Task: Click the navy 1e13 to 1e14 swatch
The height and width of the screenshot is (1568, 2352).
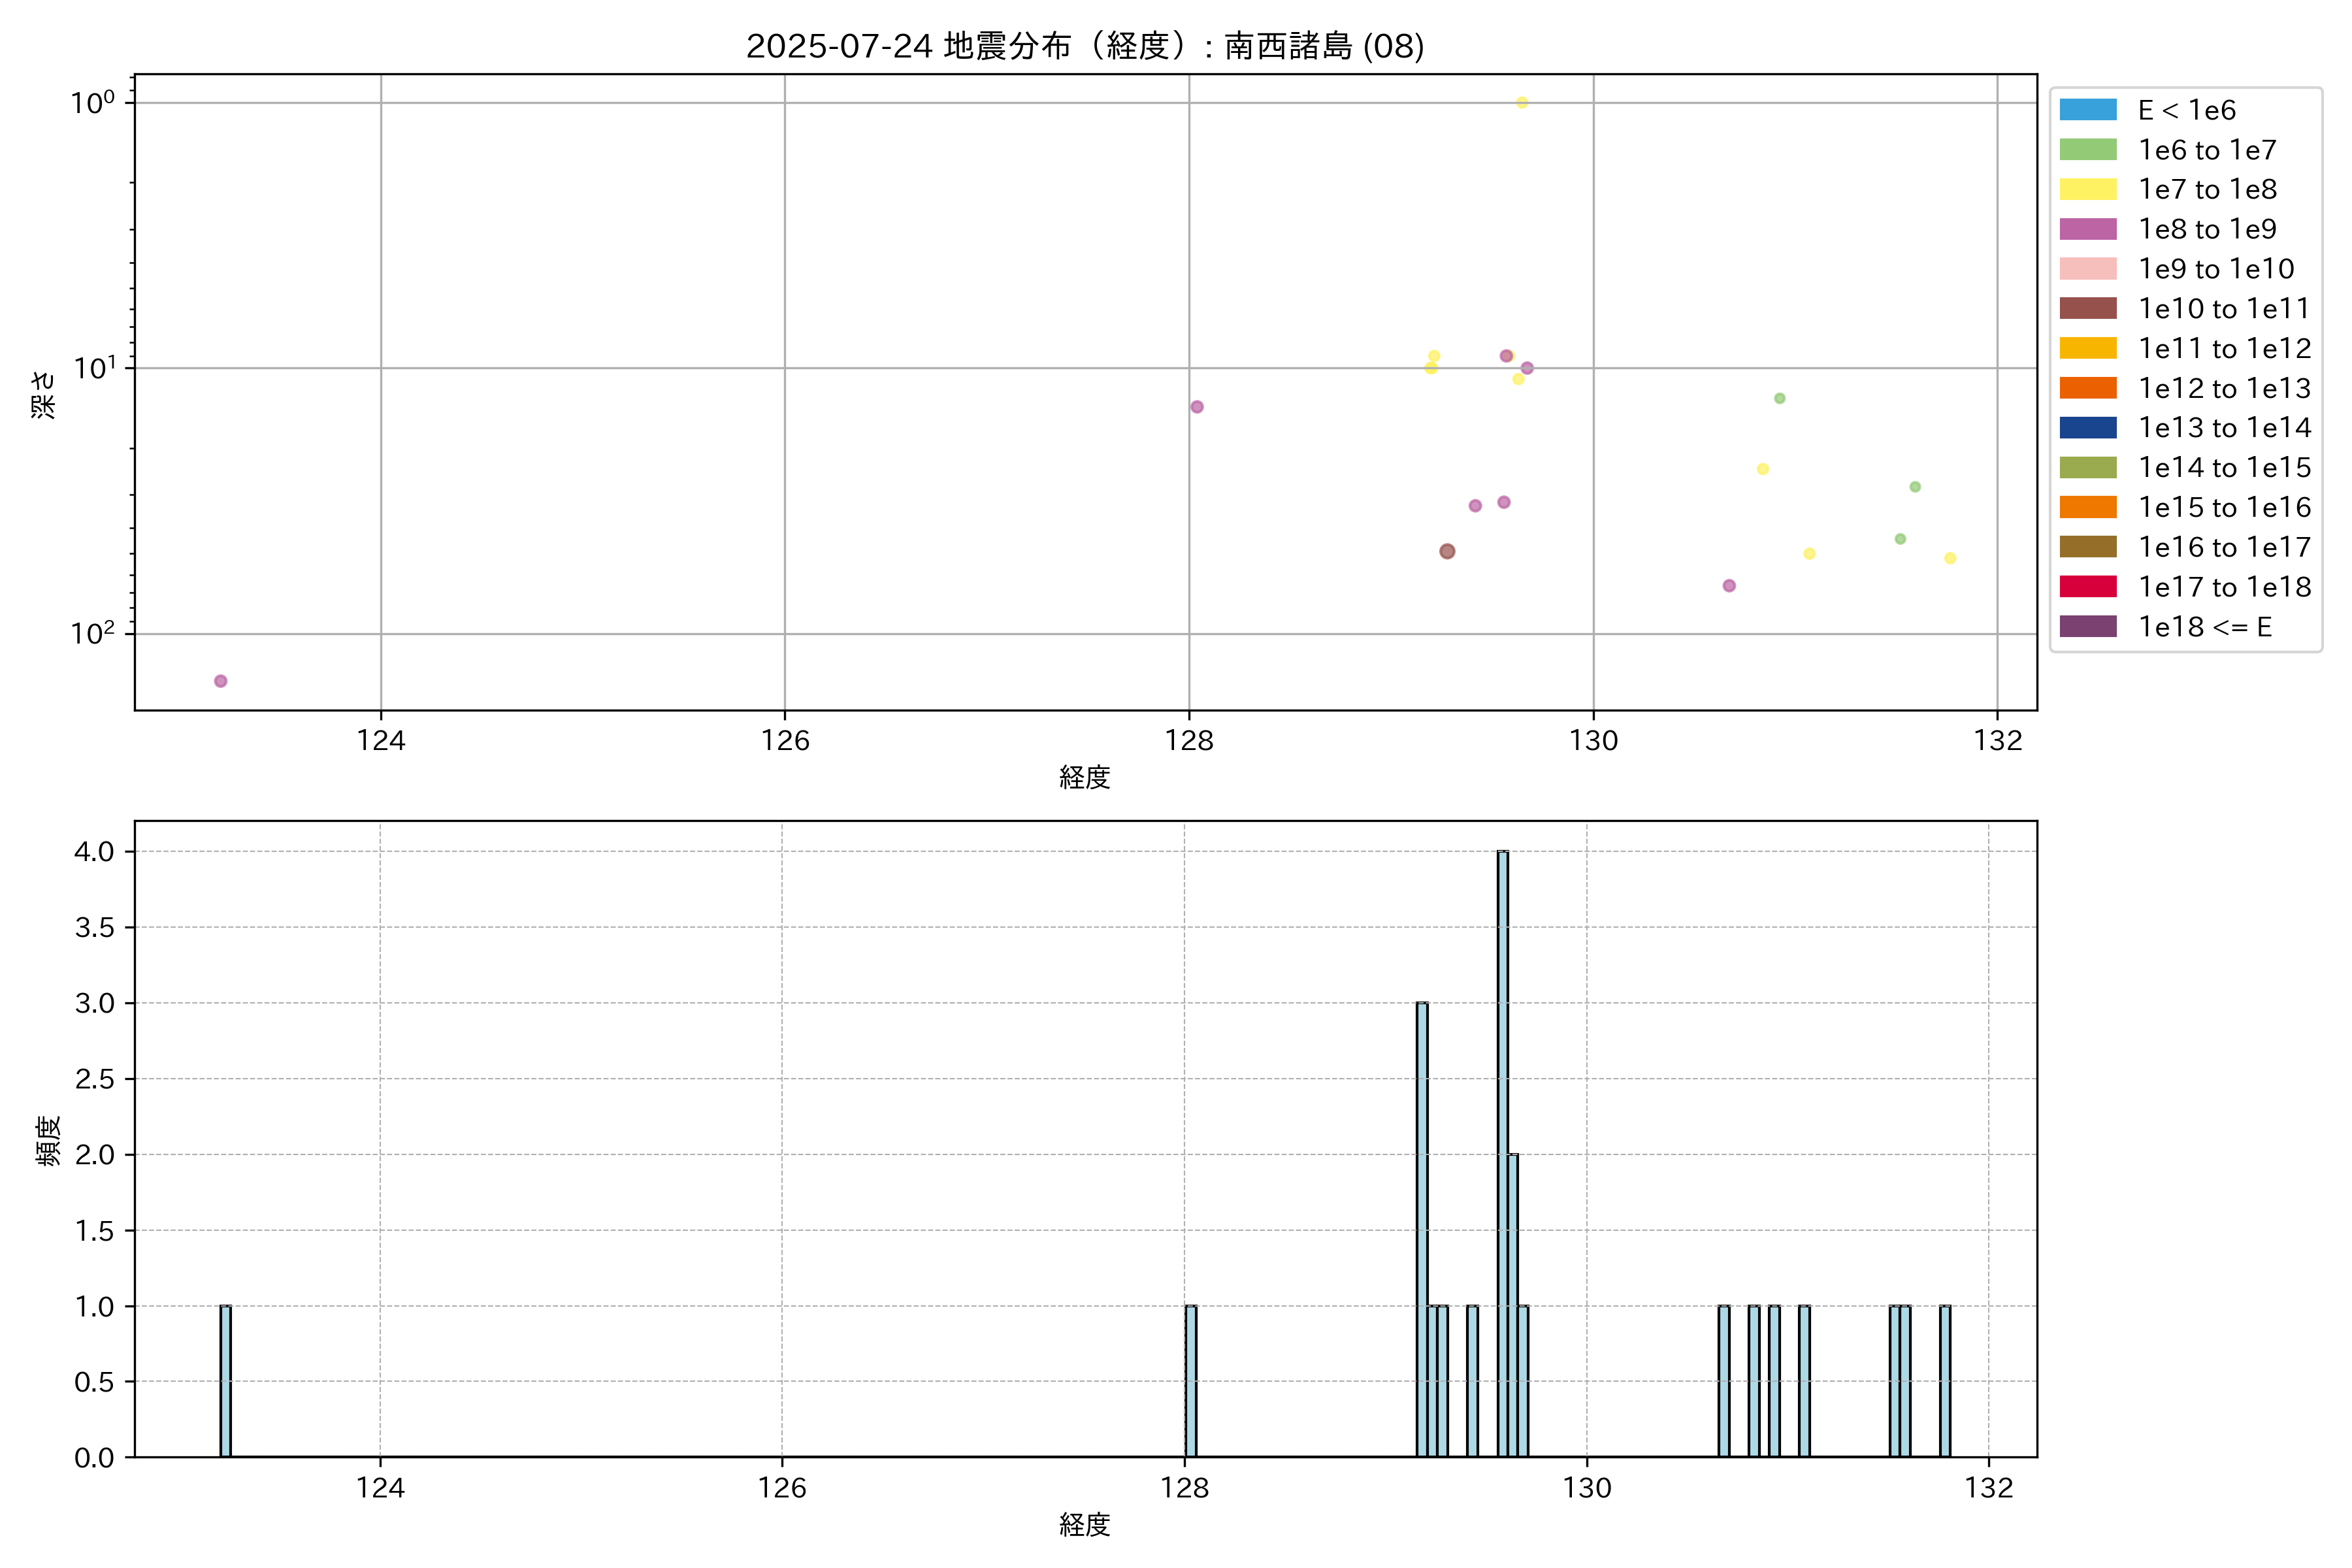Action: (2087, 428)
